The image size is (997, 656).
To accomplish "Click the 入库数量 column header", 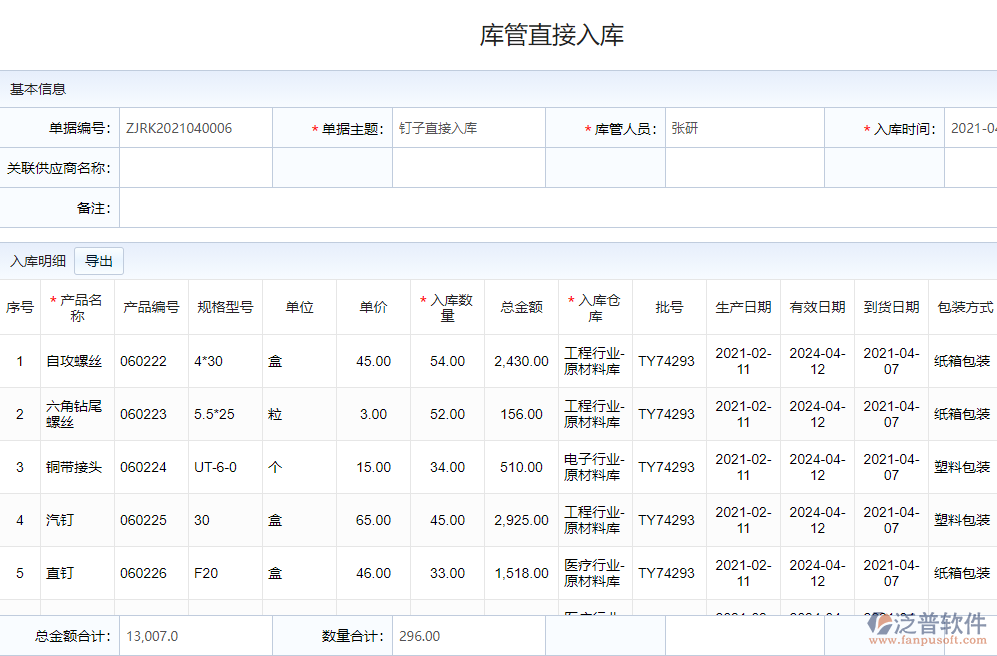I will pyautogui.click(x=448, y=308).
